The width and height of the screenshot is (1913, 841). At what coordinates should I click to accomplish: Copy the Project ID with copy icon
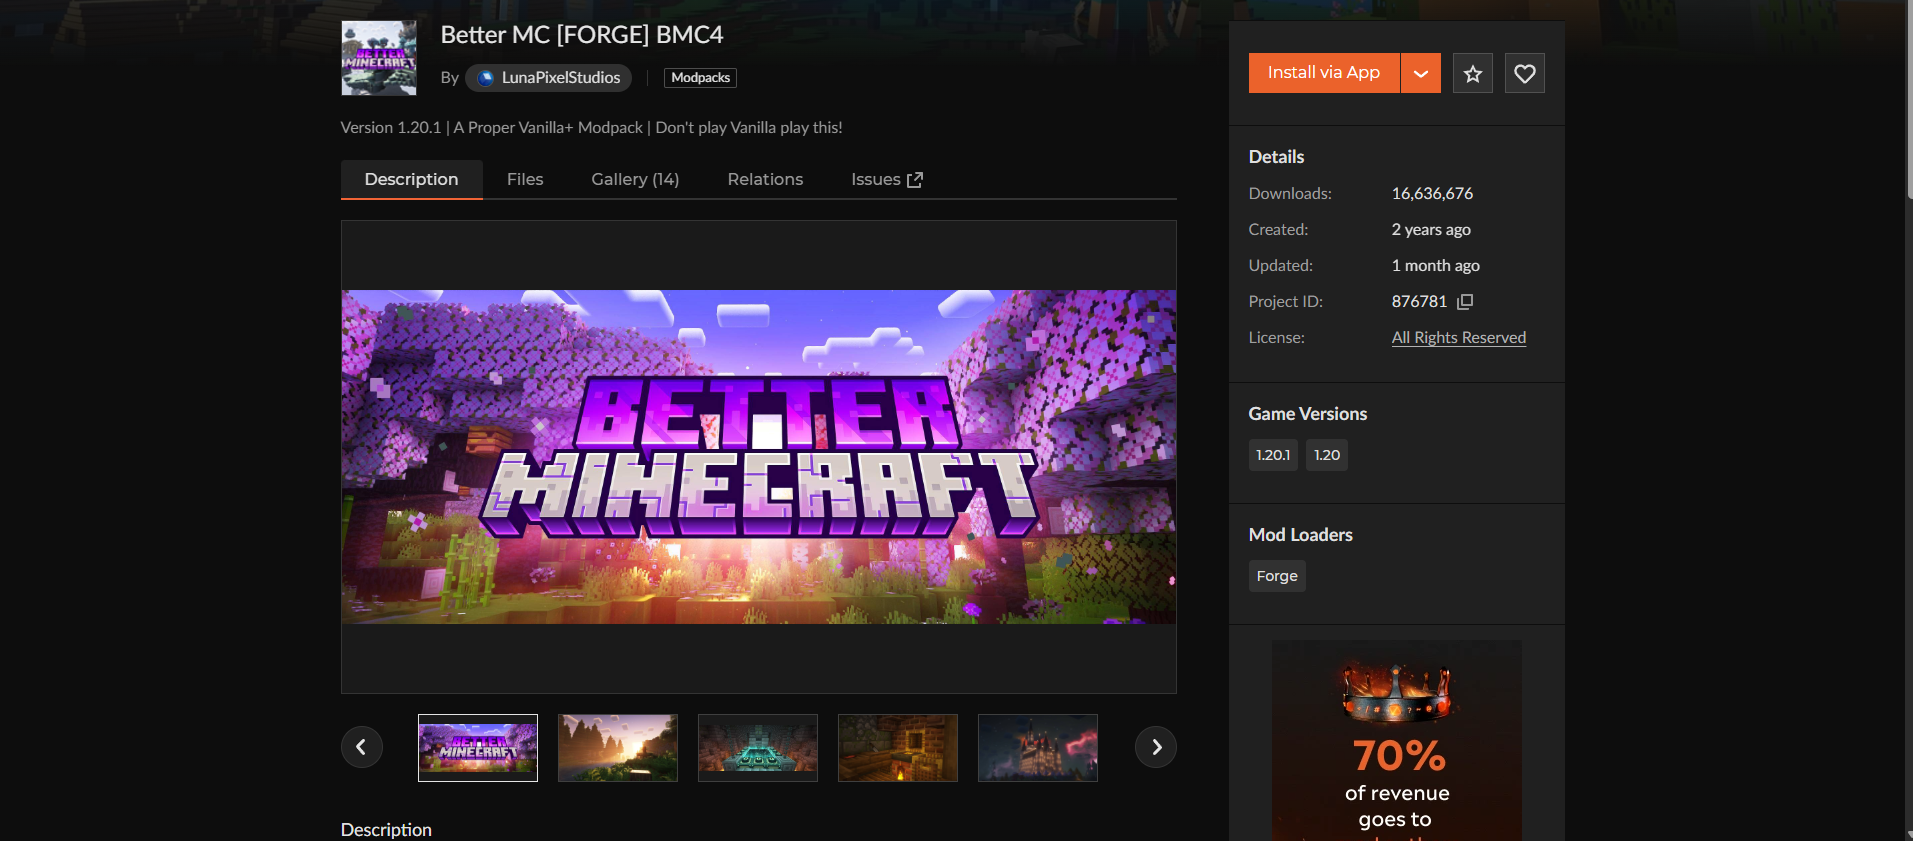(1465, 301)
